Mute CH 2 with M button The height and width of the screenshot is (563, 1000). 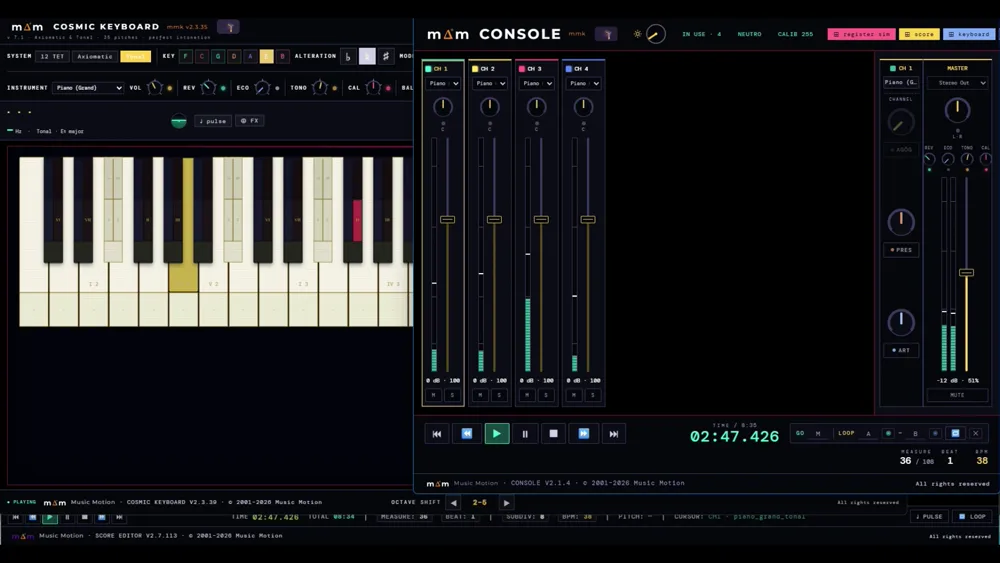tap(480, 395)
